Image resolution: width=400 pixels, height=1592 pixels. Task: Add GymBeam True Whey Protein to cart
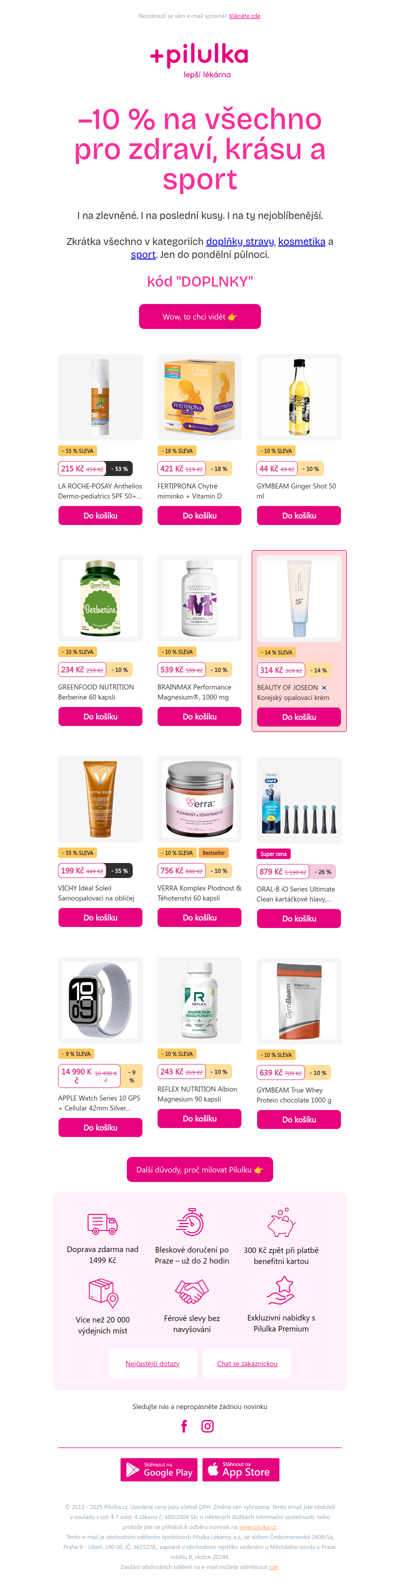299,1120
